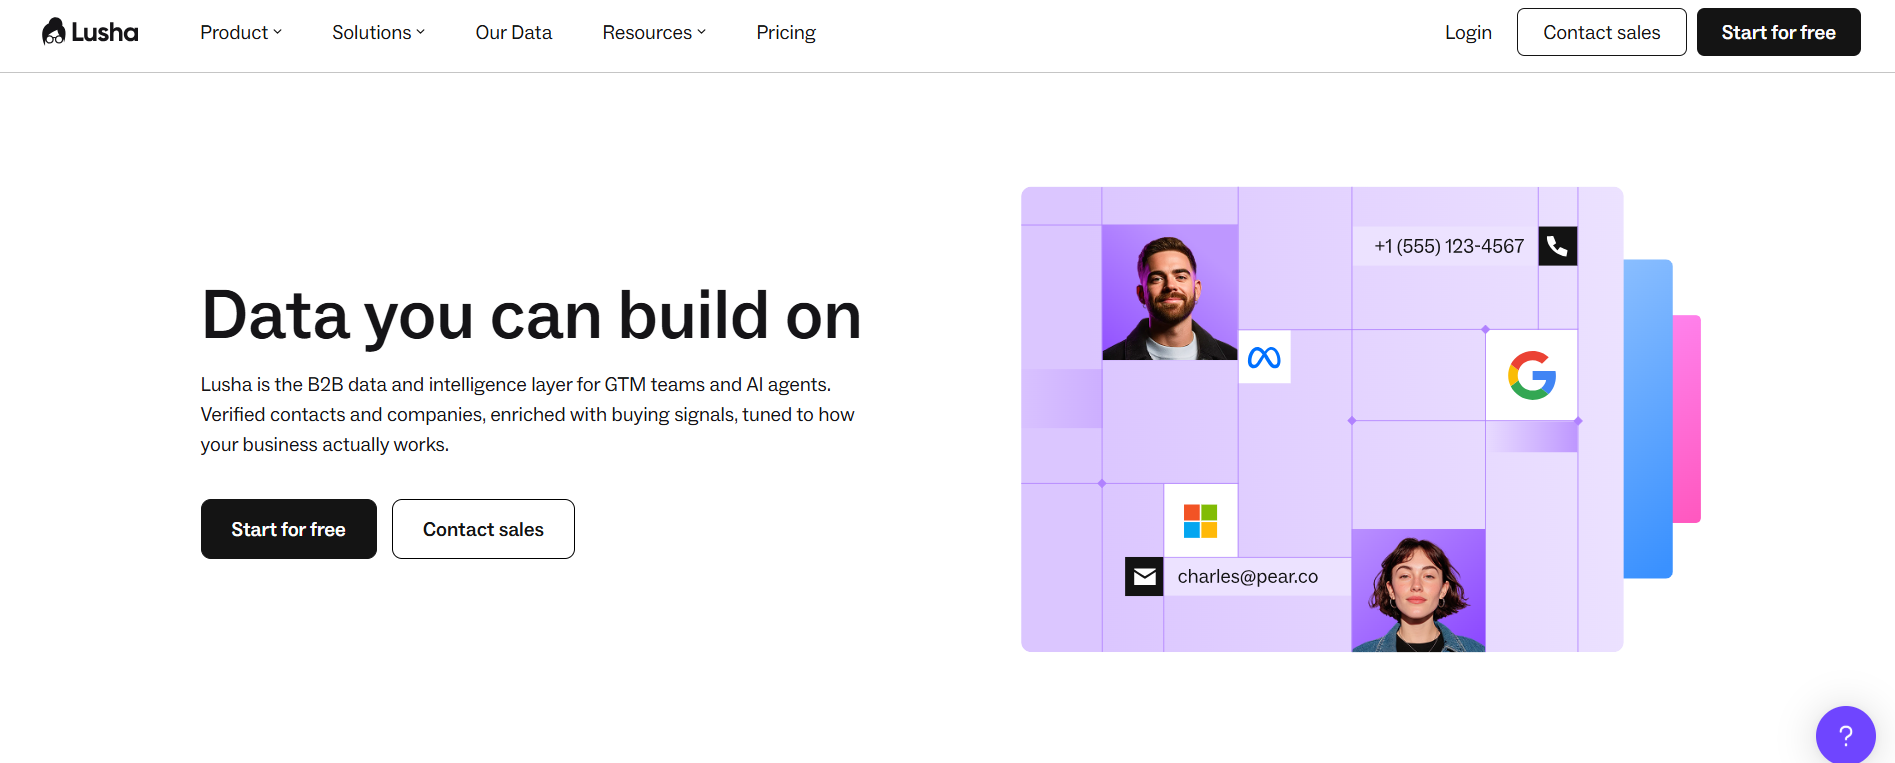
Task: Click the phone number +1 (555) 123-4567
Action: (x=1449, y=246)
